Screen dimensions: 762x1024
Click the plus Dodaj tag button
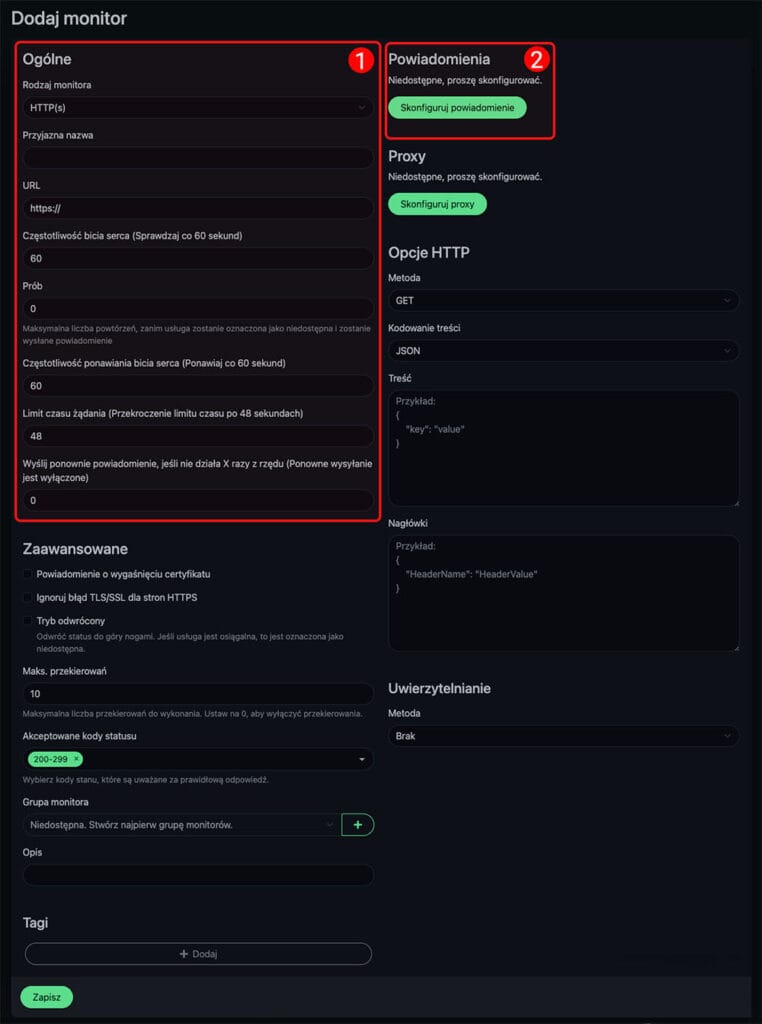click(x=198, y=954)
